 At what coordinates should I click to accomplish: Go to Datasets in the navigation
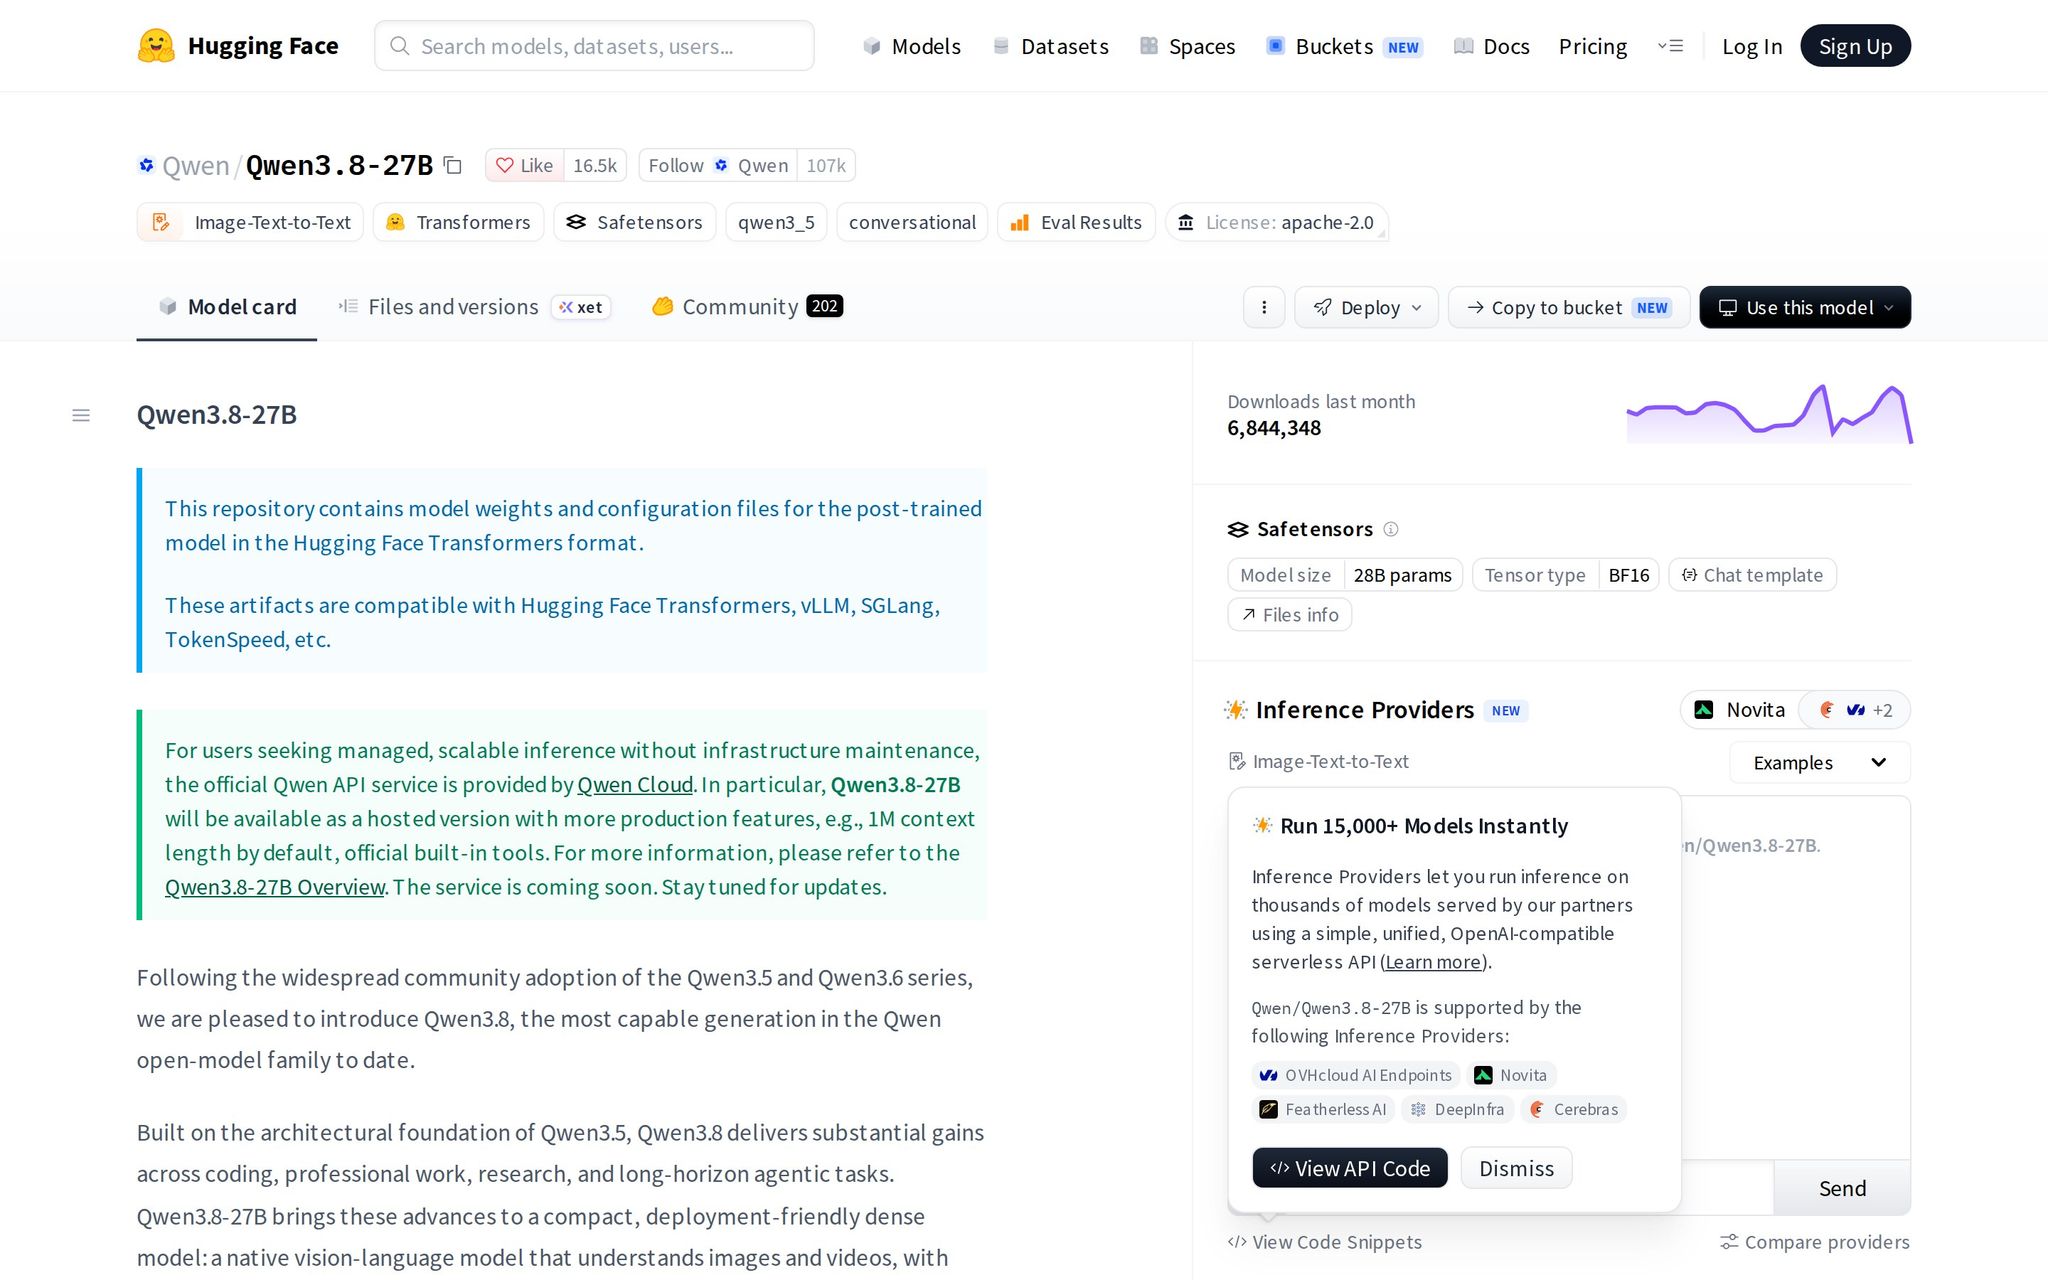(1050, 46)
